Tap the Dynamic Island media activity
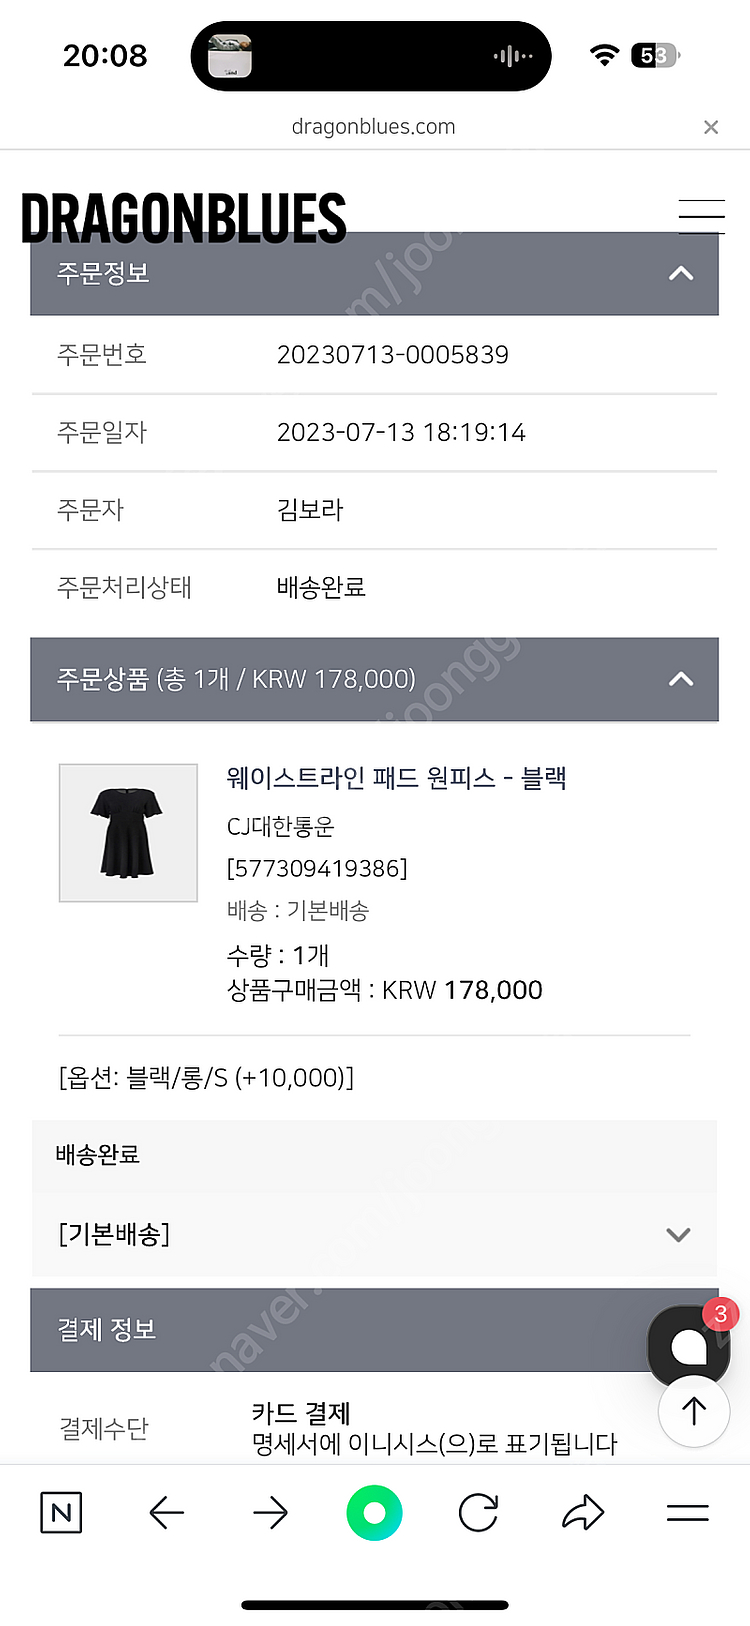 coord(371,56)
